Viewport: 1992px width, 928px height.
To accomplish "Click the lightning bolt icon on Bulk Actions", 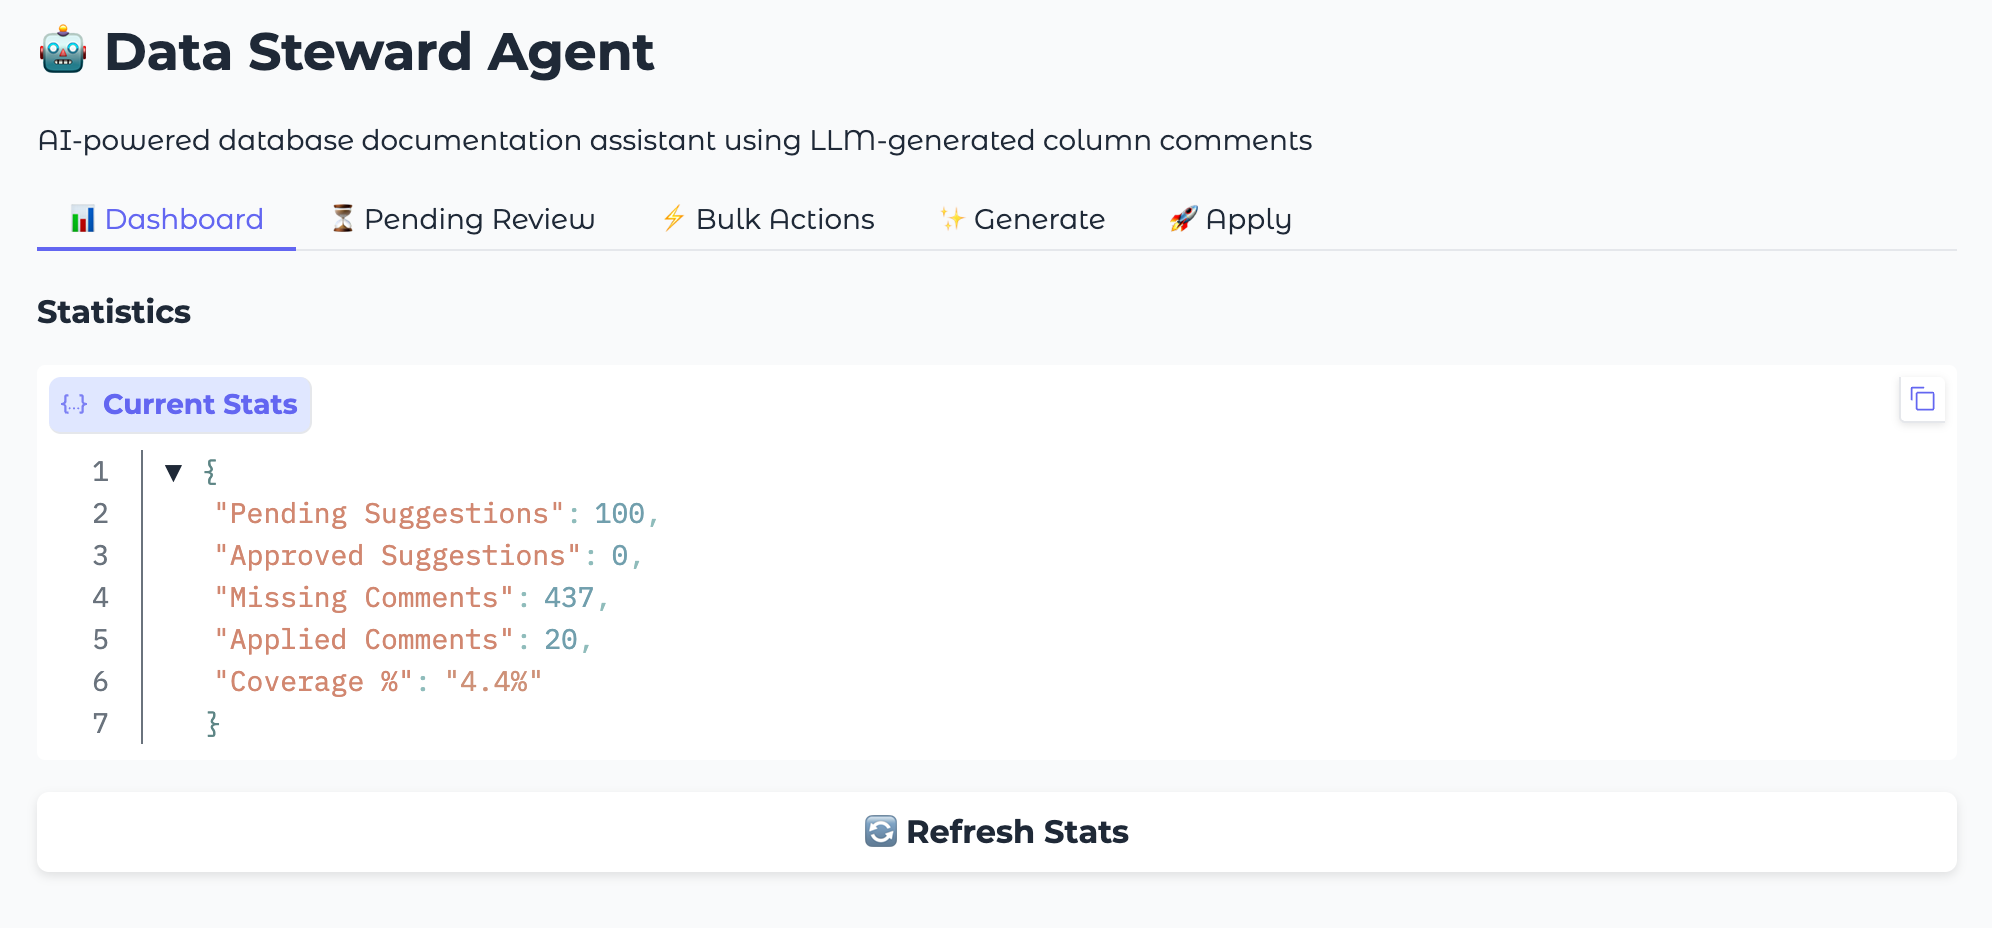I will pyautogui.click(x=674, y=219).
